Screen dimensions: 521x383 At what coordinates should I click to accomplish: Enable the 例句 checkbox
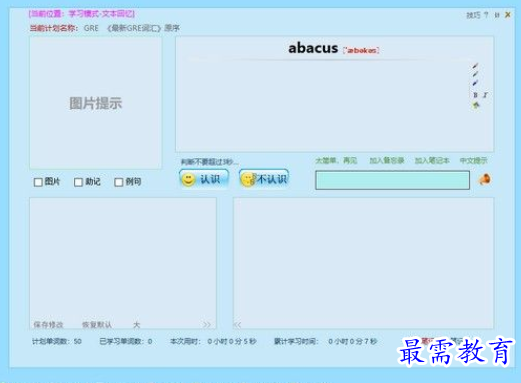(119, 182)
